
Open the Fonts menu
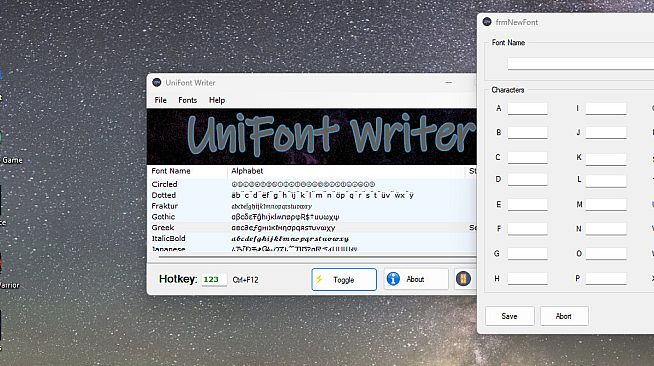pyautogui.click(x=187, y=100)
